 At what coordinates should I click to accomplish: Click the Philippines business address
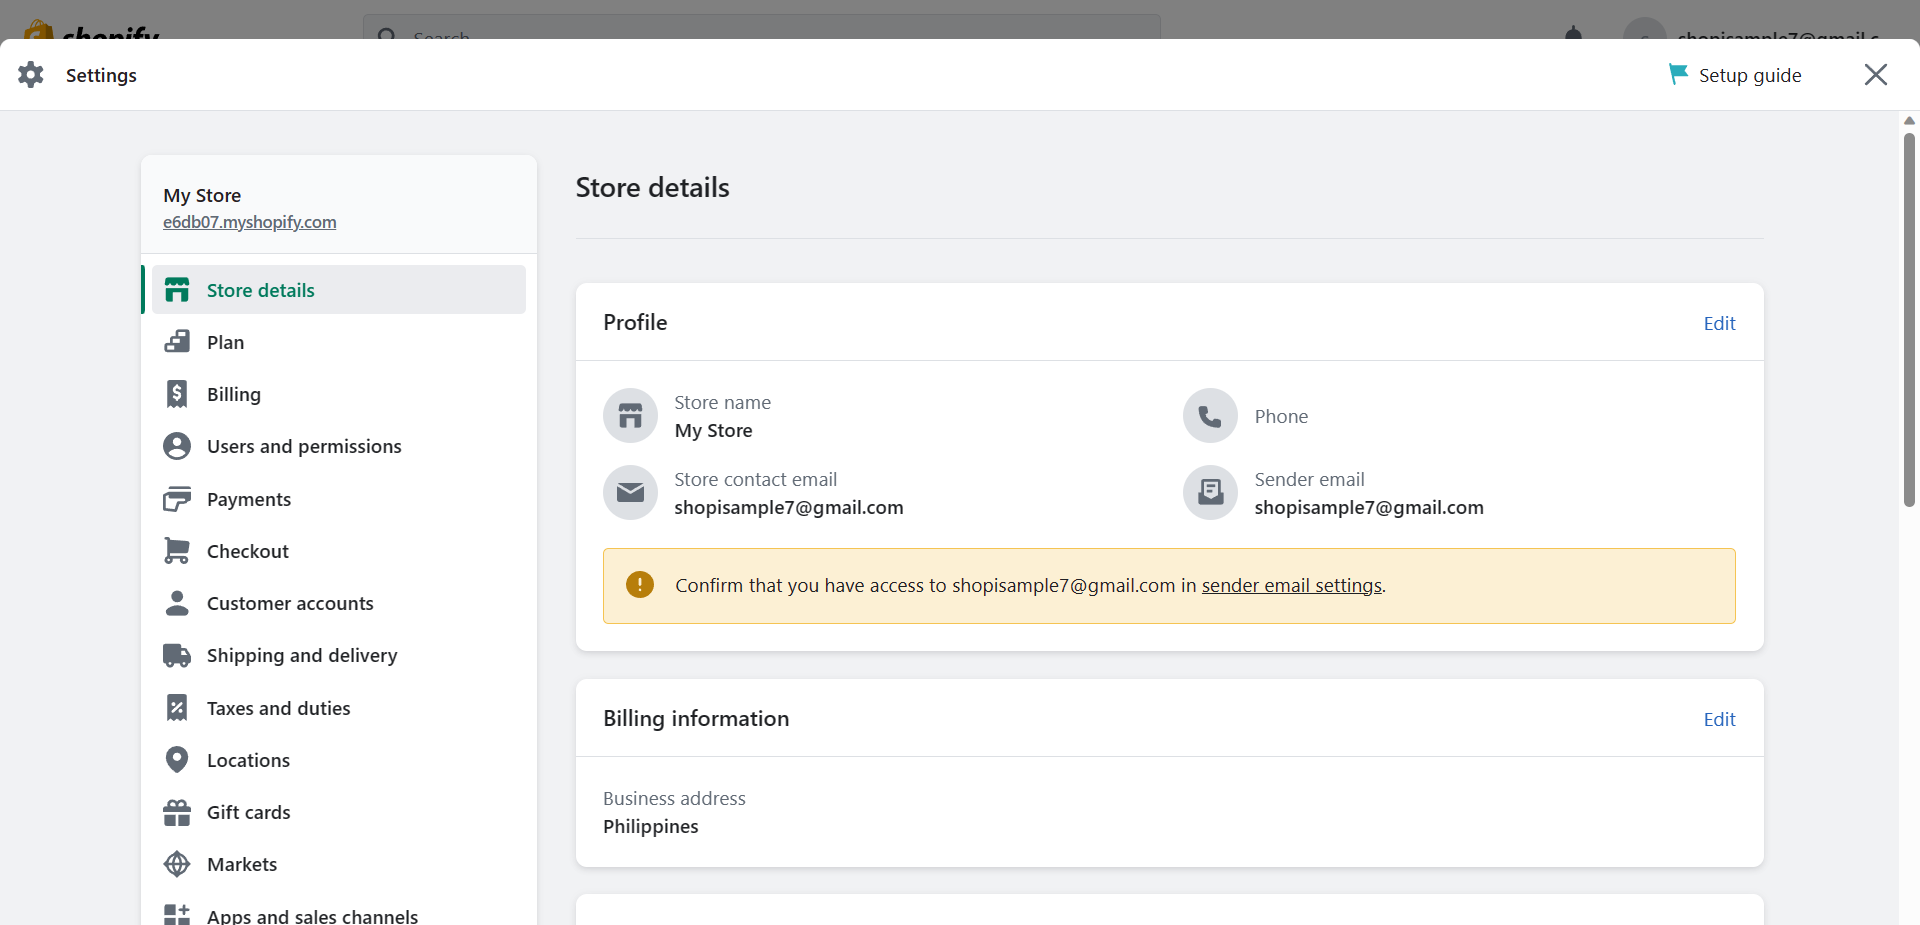651,826
